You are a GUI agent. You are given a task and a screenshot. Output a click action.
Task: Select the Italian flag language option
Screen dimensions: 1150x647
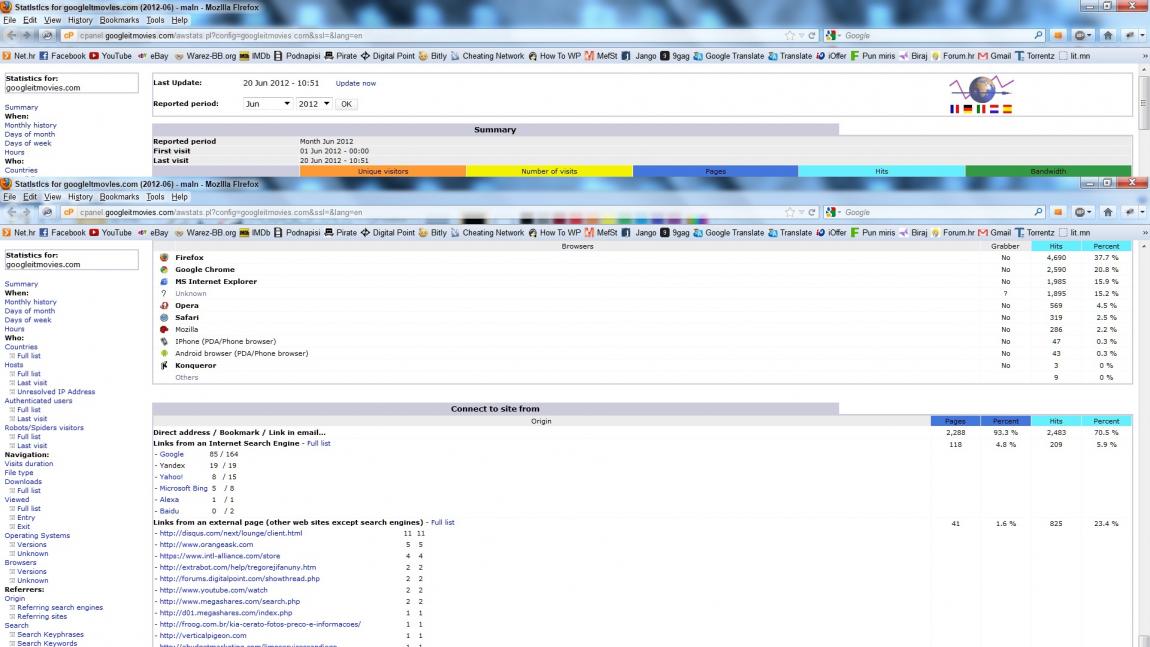tap(981, 109)
